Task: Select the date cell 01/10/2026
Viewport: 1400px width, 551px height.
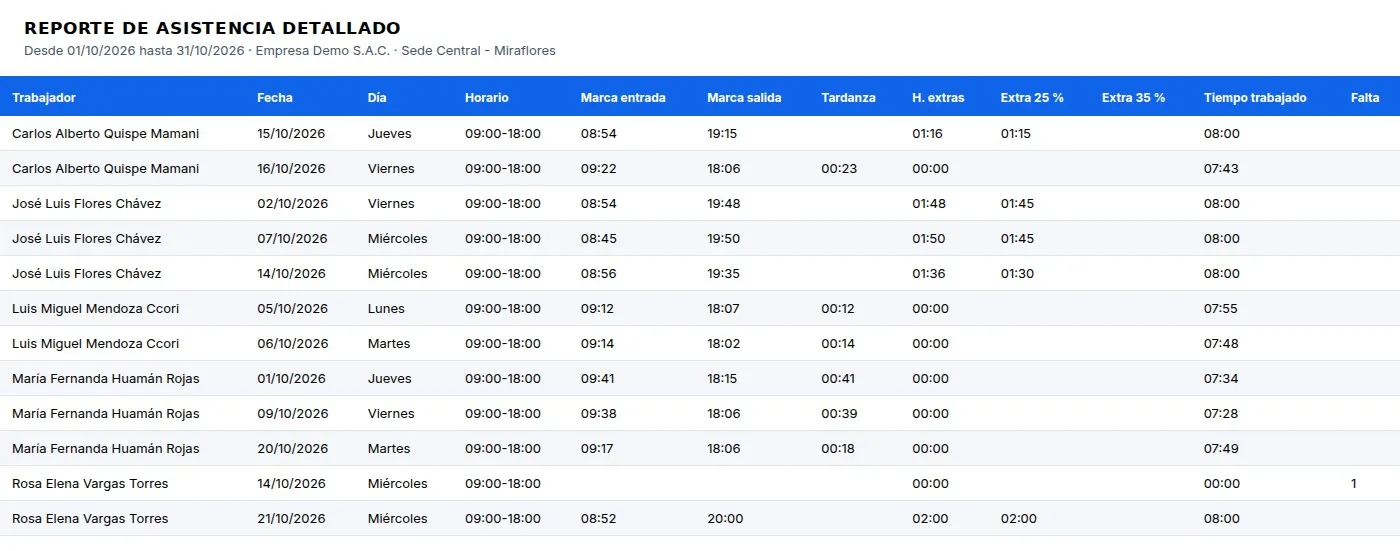Action: coord(291,379)
